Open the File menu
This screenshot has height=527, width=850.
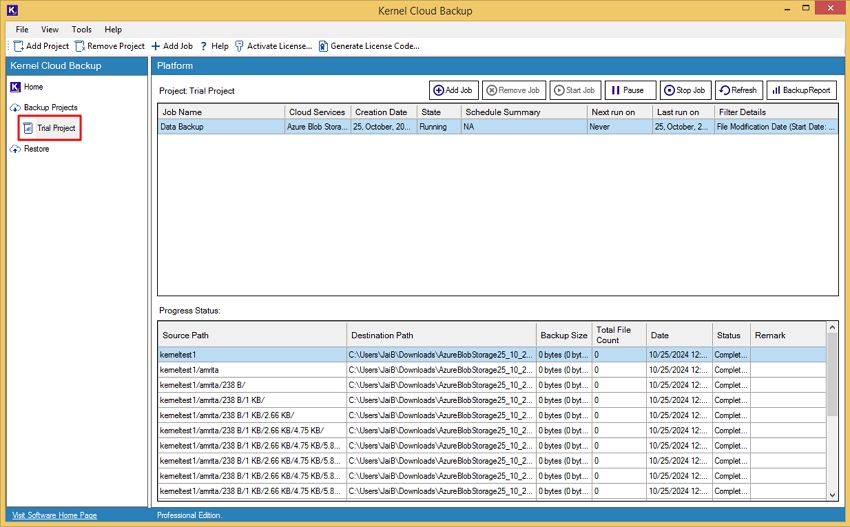[22, 29]
